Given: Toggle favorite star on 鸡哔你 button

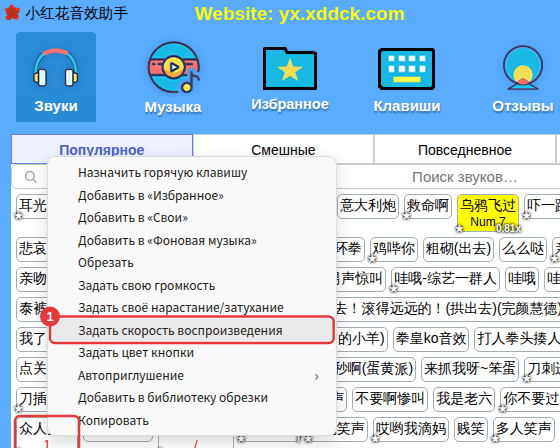Looking at the screenshot, I should click(x=373, y=258).
